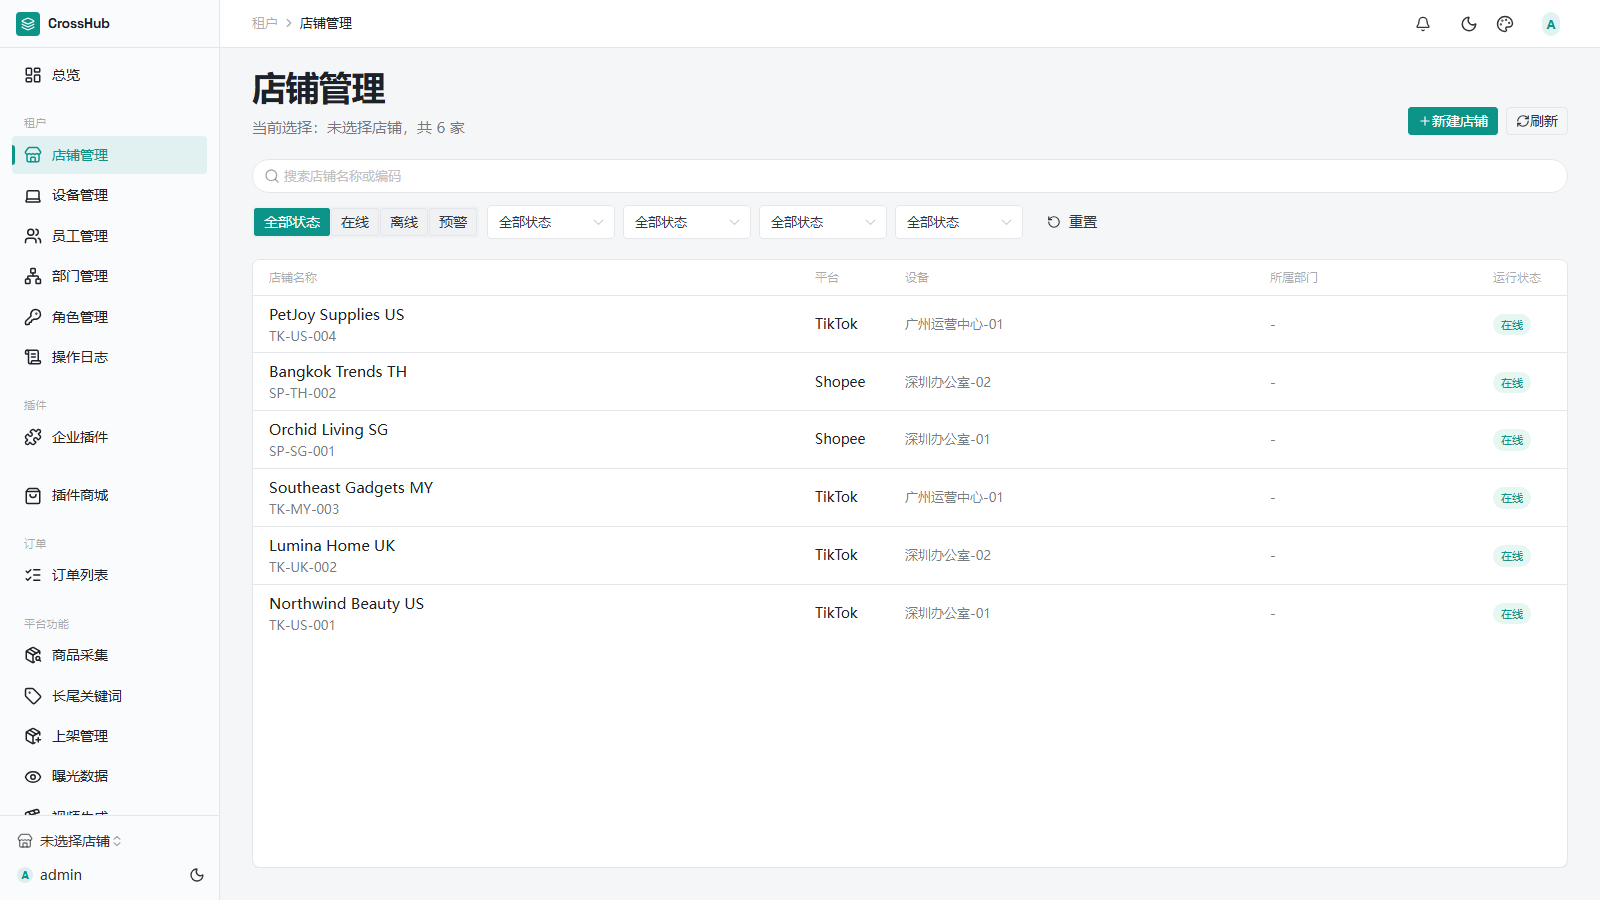This screenshot has width=1600, height=900.
Task: Click the 角色管理 key icon
Action: point(33,317)
